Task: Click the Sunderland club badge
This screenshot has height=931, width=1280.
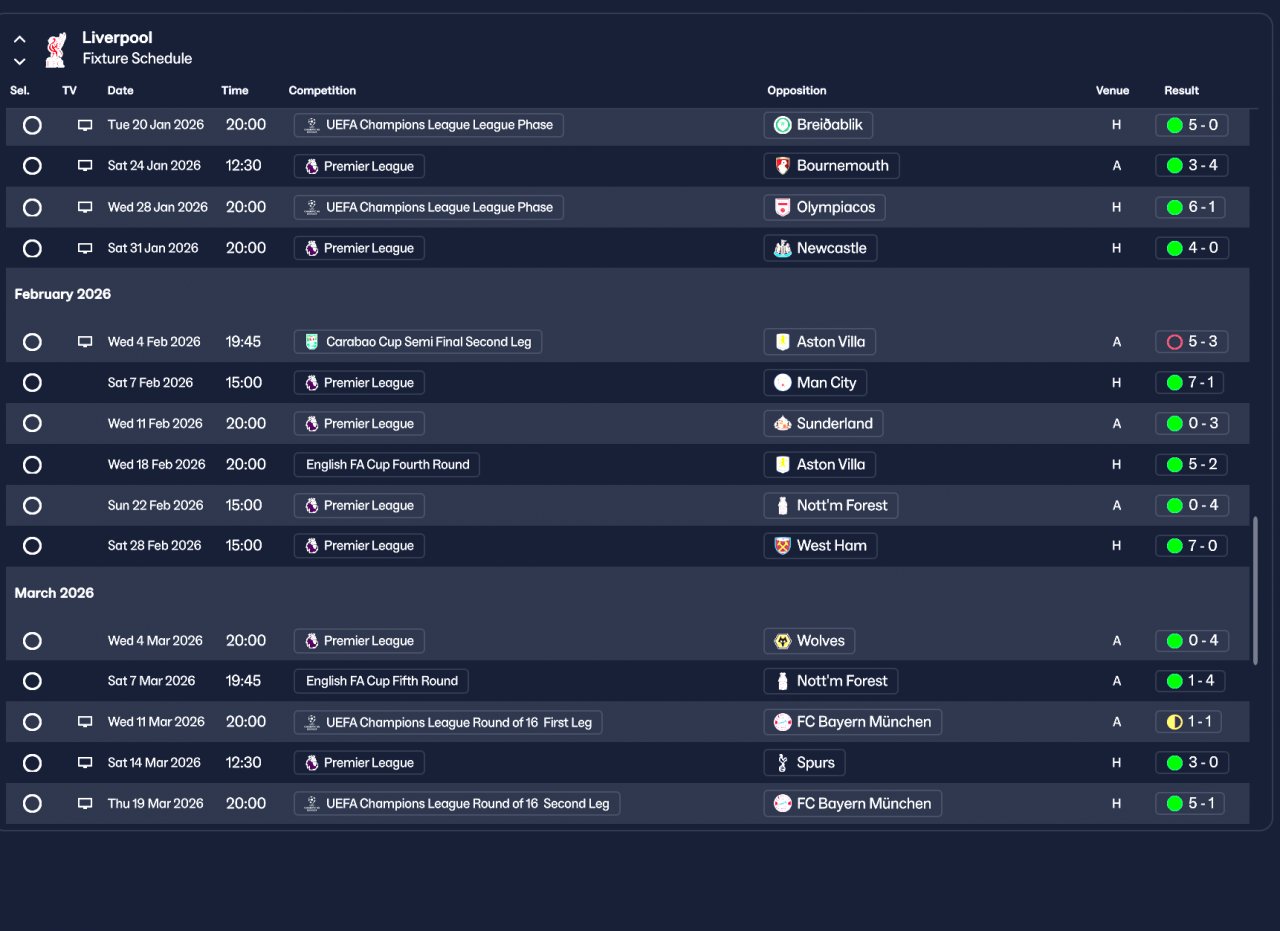Action: [x=782, y=424]
